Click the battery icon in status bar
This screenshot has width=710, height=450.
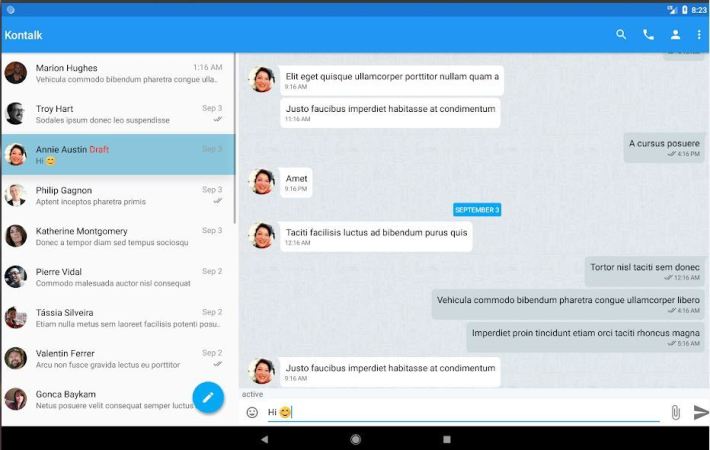(x=685, y=10)
